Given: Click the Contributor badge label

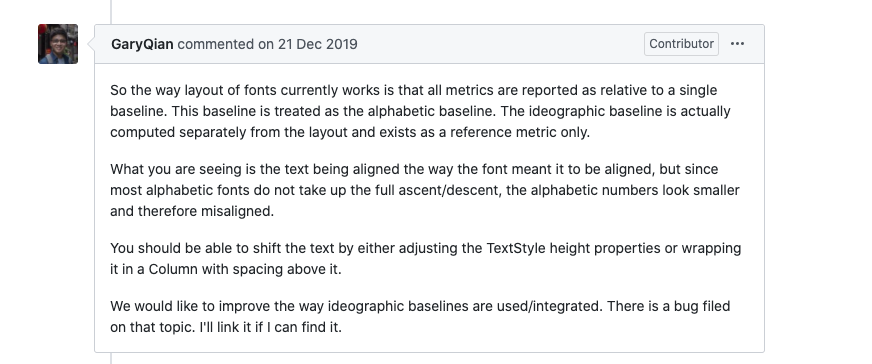Looking at the screenshot, I should click(x=681, y=44).
